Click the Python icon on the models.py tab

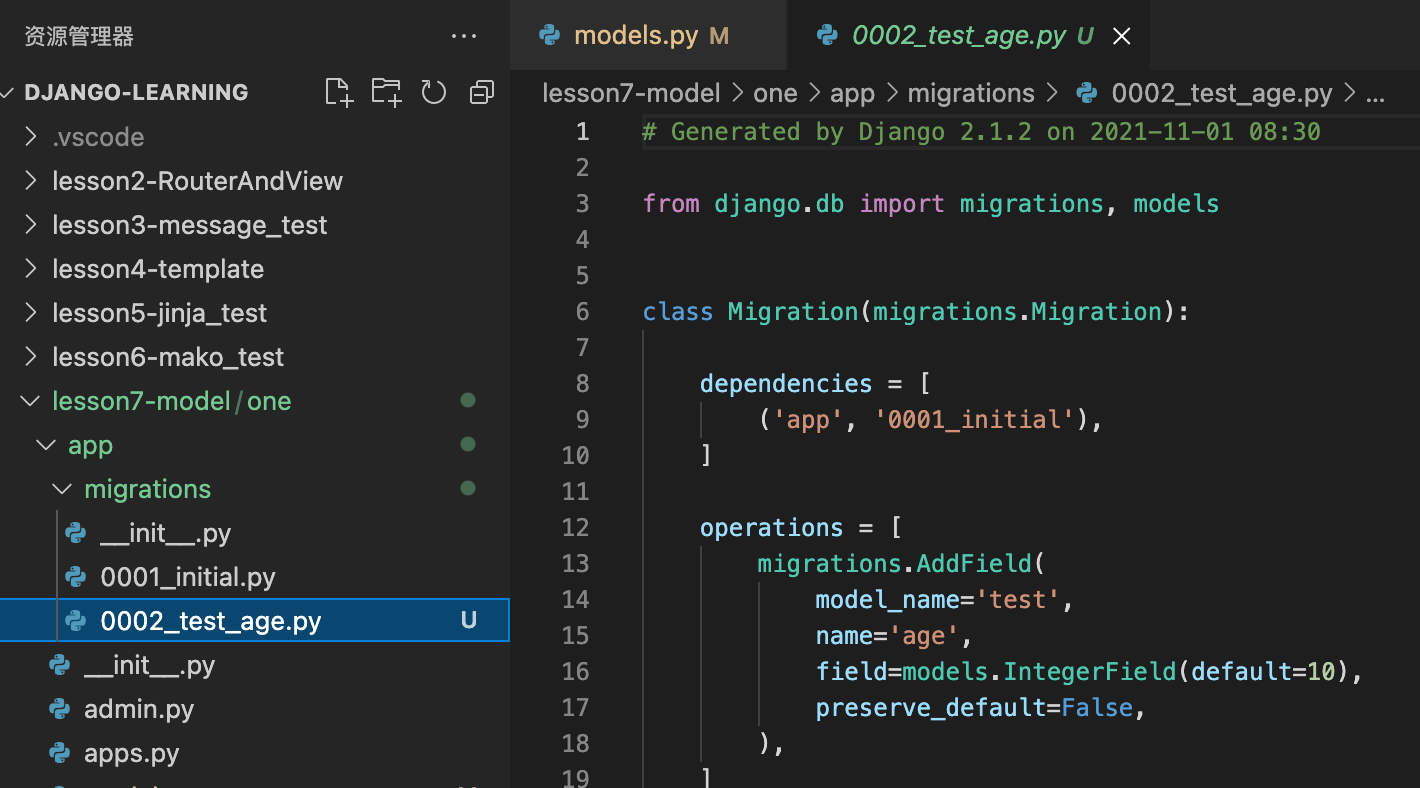(549, 36)
